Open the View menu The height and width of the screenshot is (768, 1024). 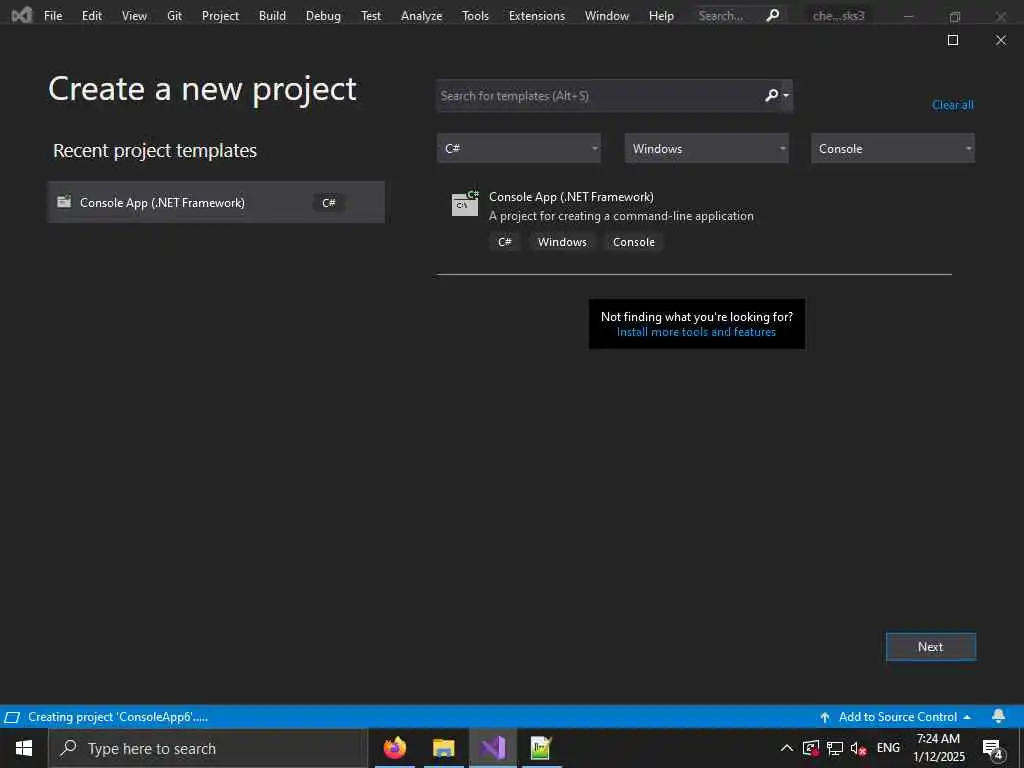point(134,16)
